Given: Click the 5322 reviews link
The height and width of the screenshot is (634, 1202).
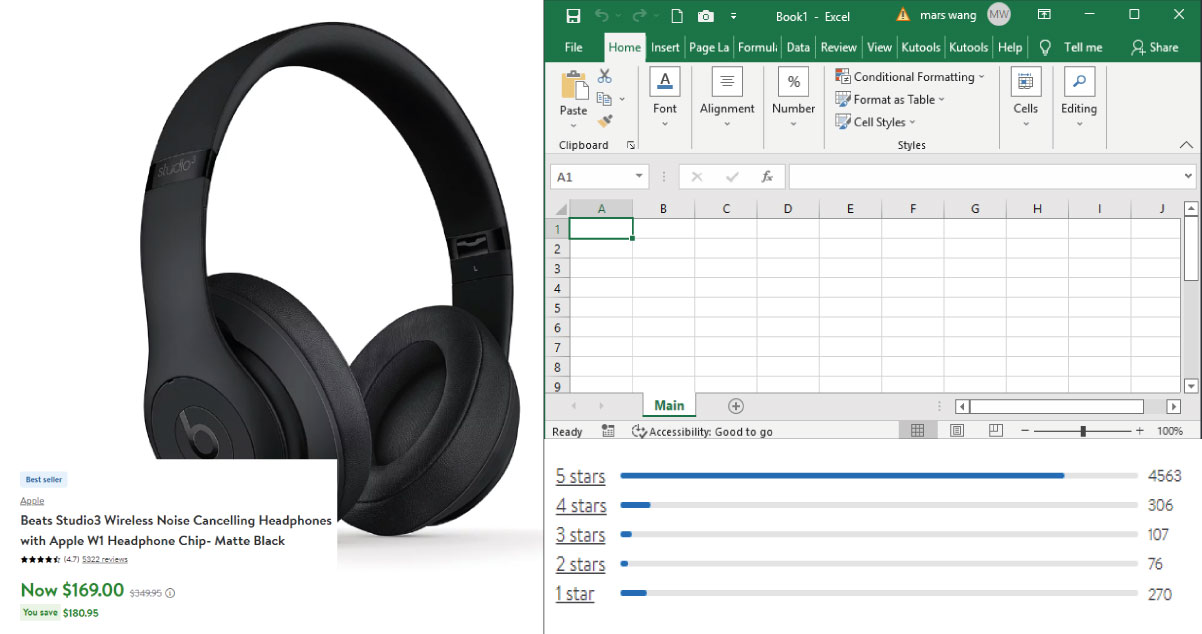Looking at the screenshot, I should 105,559.
